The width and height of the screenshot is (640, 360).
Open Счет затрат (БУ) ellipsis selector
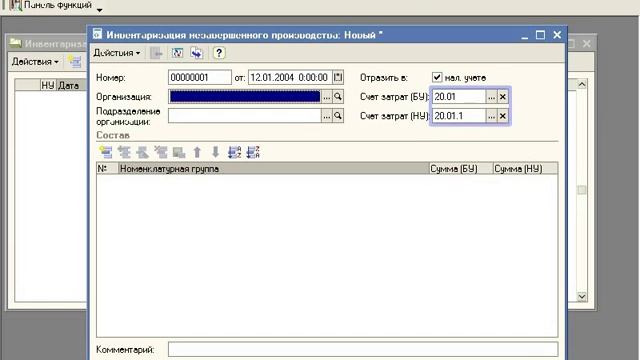(491, 97)
